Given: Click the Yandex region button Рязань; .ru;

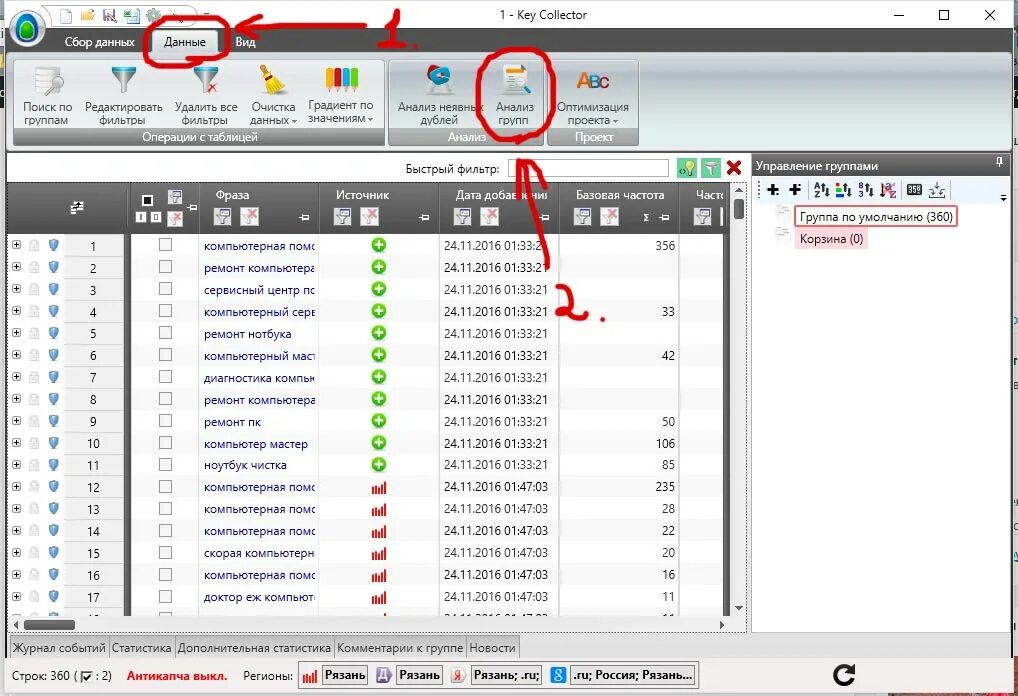Looking at the screenshot, I should [506, 675].
